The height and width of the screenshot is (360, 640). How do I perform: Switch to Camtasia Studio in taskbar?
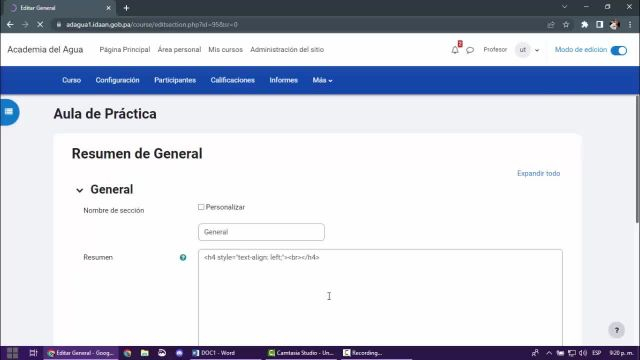pyautogui.click(x=301, y=353)
